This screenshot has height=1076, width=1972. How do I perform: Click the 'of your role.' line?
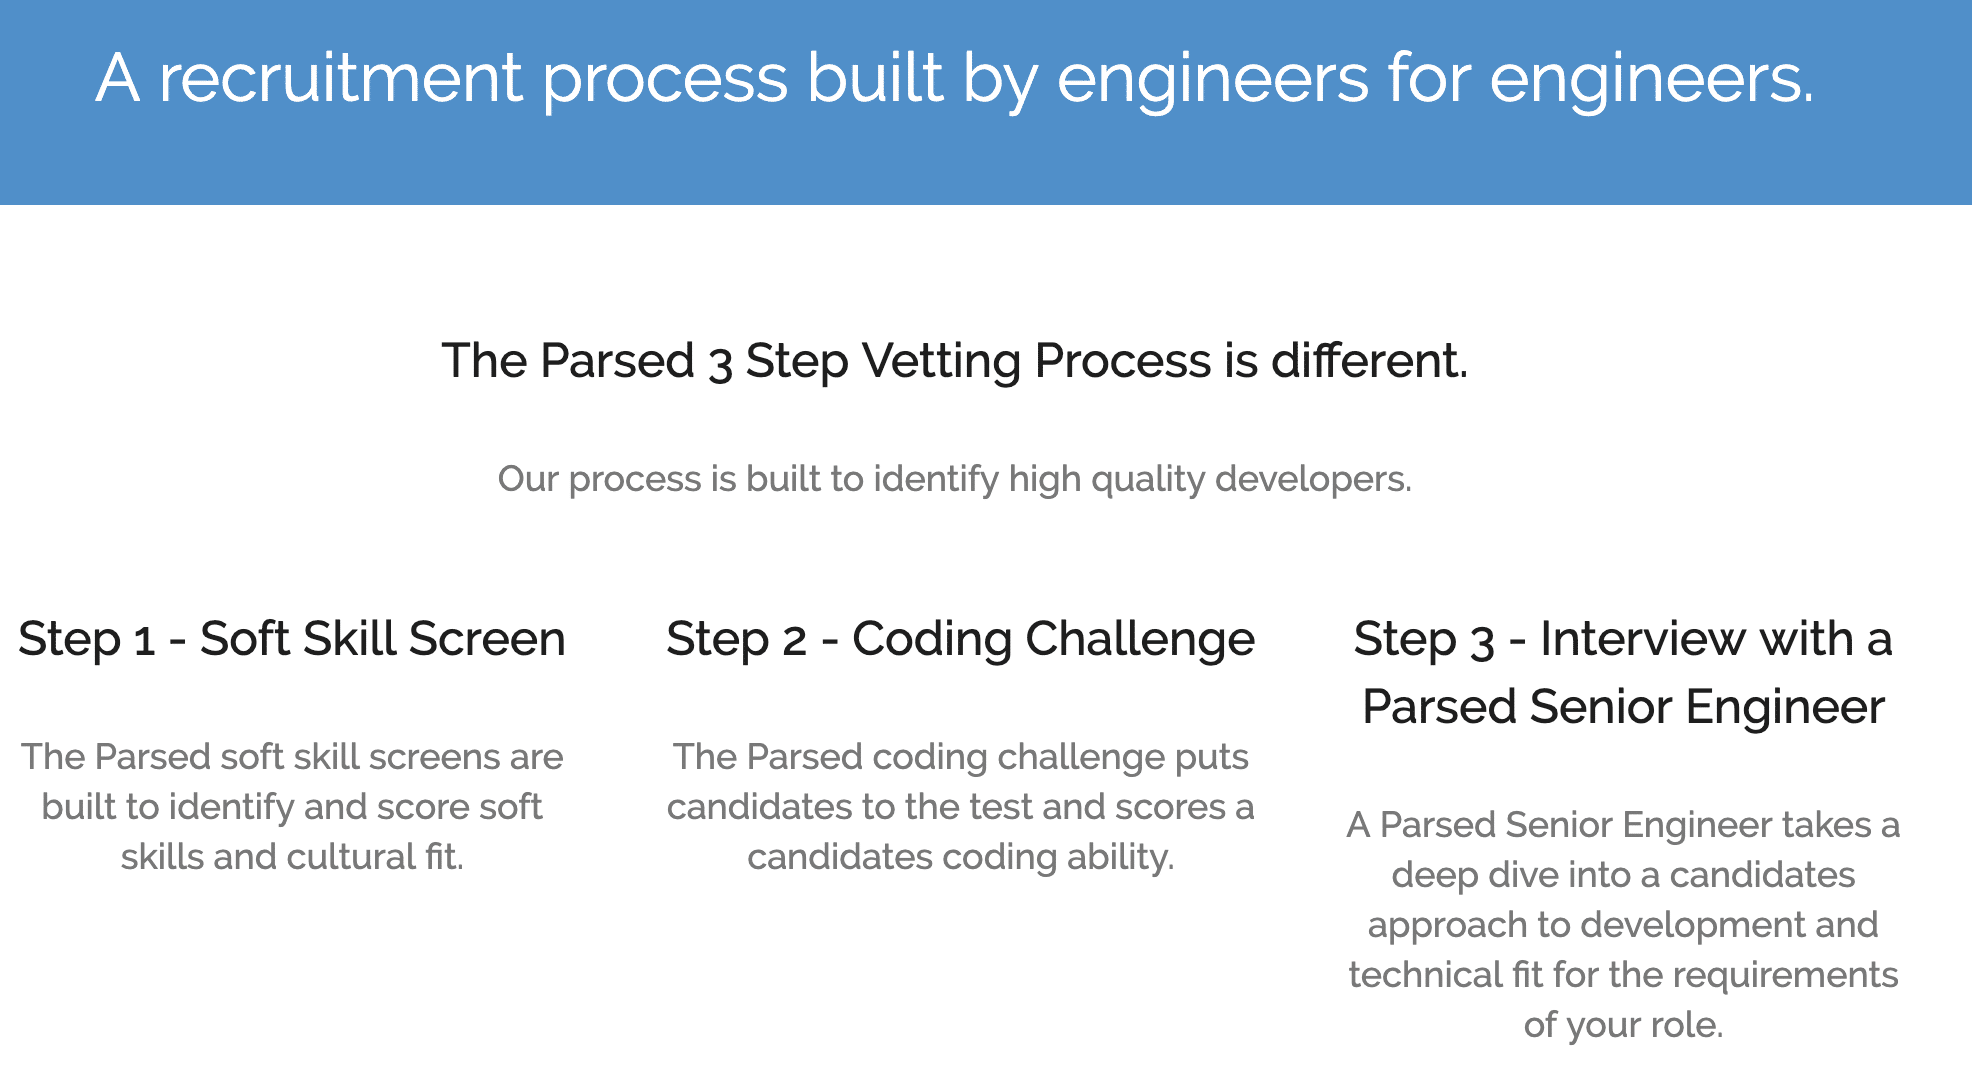coord(1623,1025)
